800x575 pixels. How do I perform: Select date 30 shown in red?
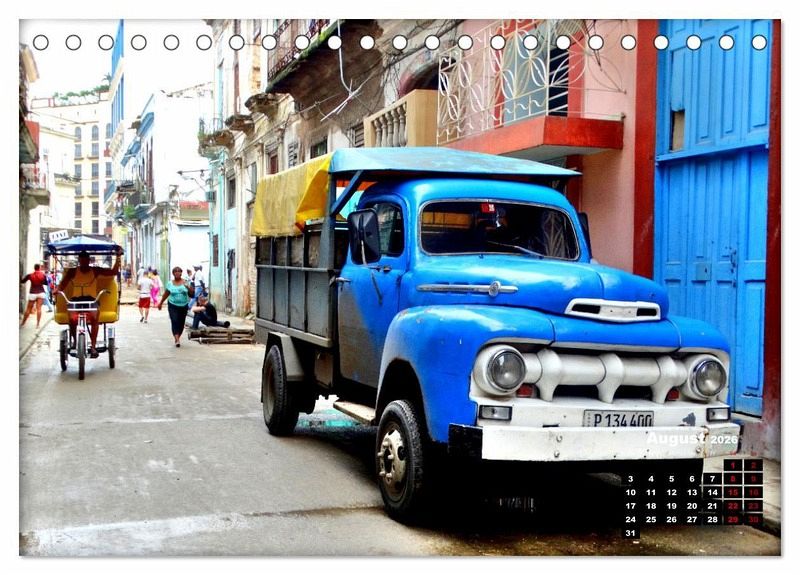click(x=753, y=519)
